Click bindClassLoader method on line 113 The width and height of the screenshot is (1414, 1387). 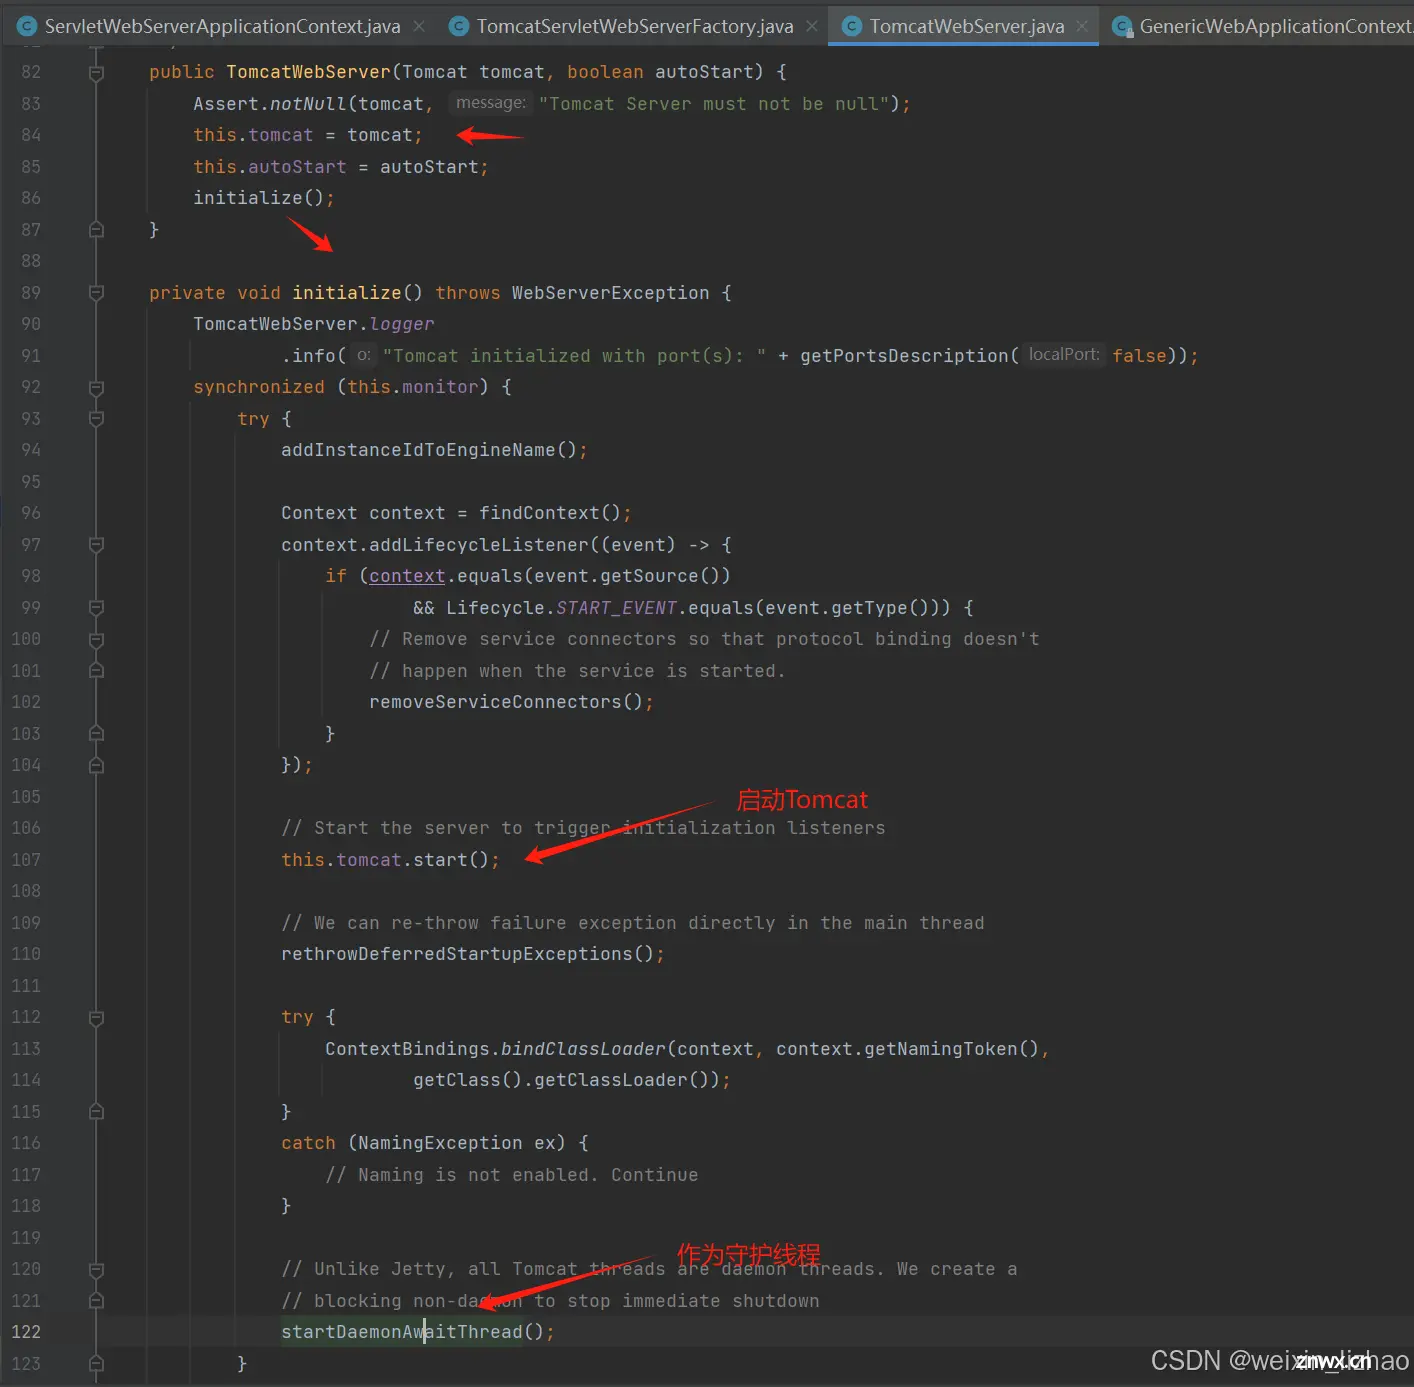tap(583, 1049)
